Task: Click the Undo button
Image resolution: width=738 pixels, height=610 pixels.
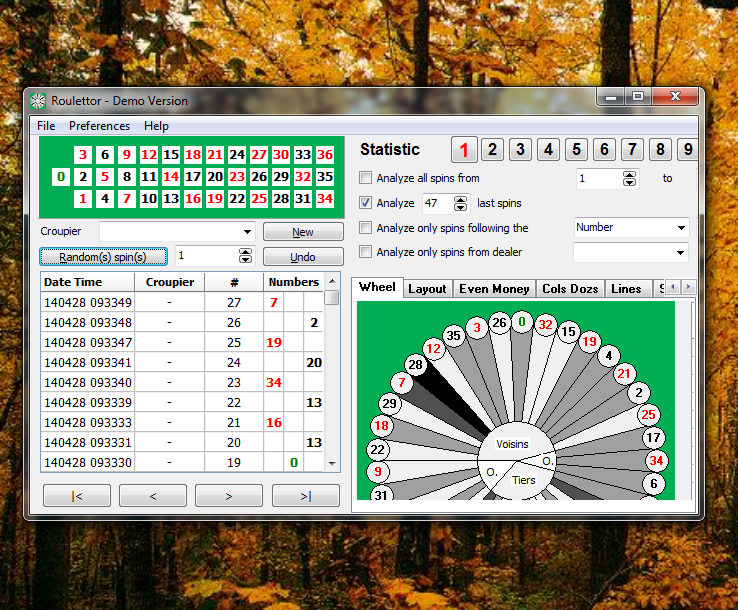Action: tap(303, 257)
